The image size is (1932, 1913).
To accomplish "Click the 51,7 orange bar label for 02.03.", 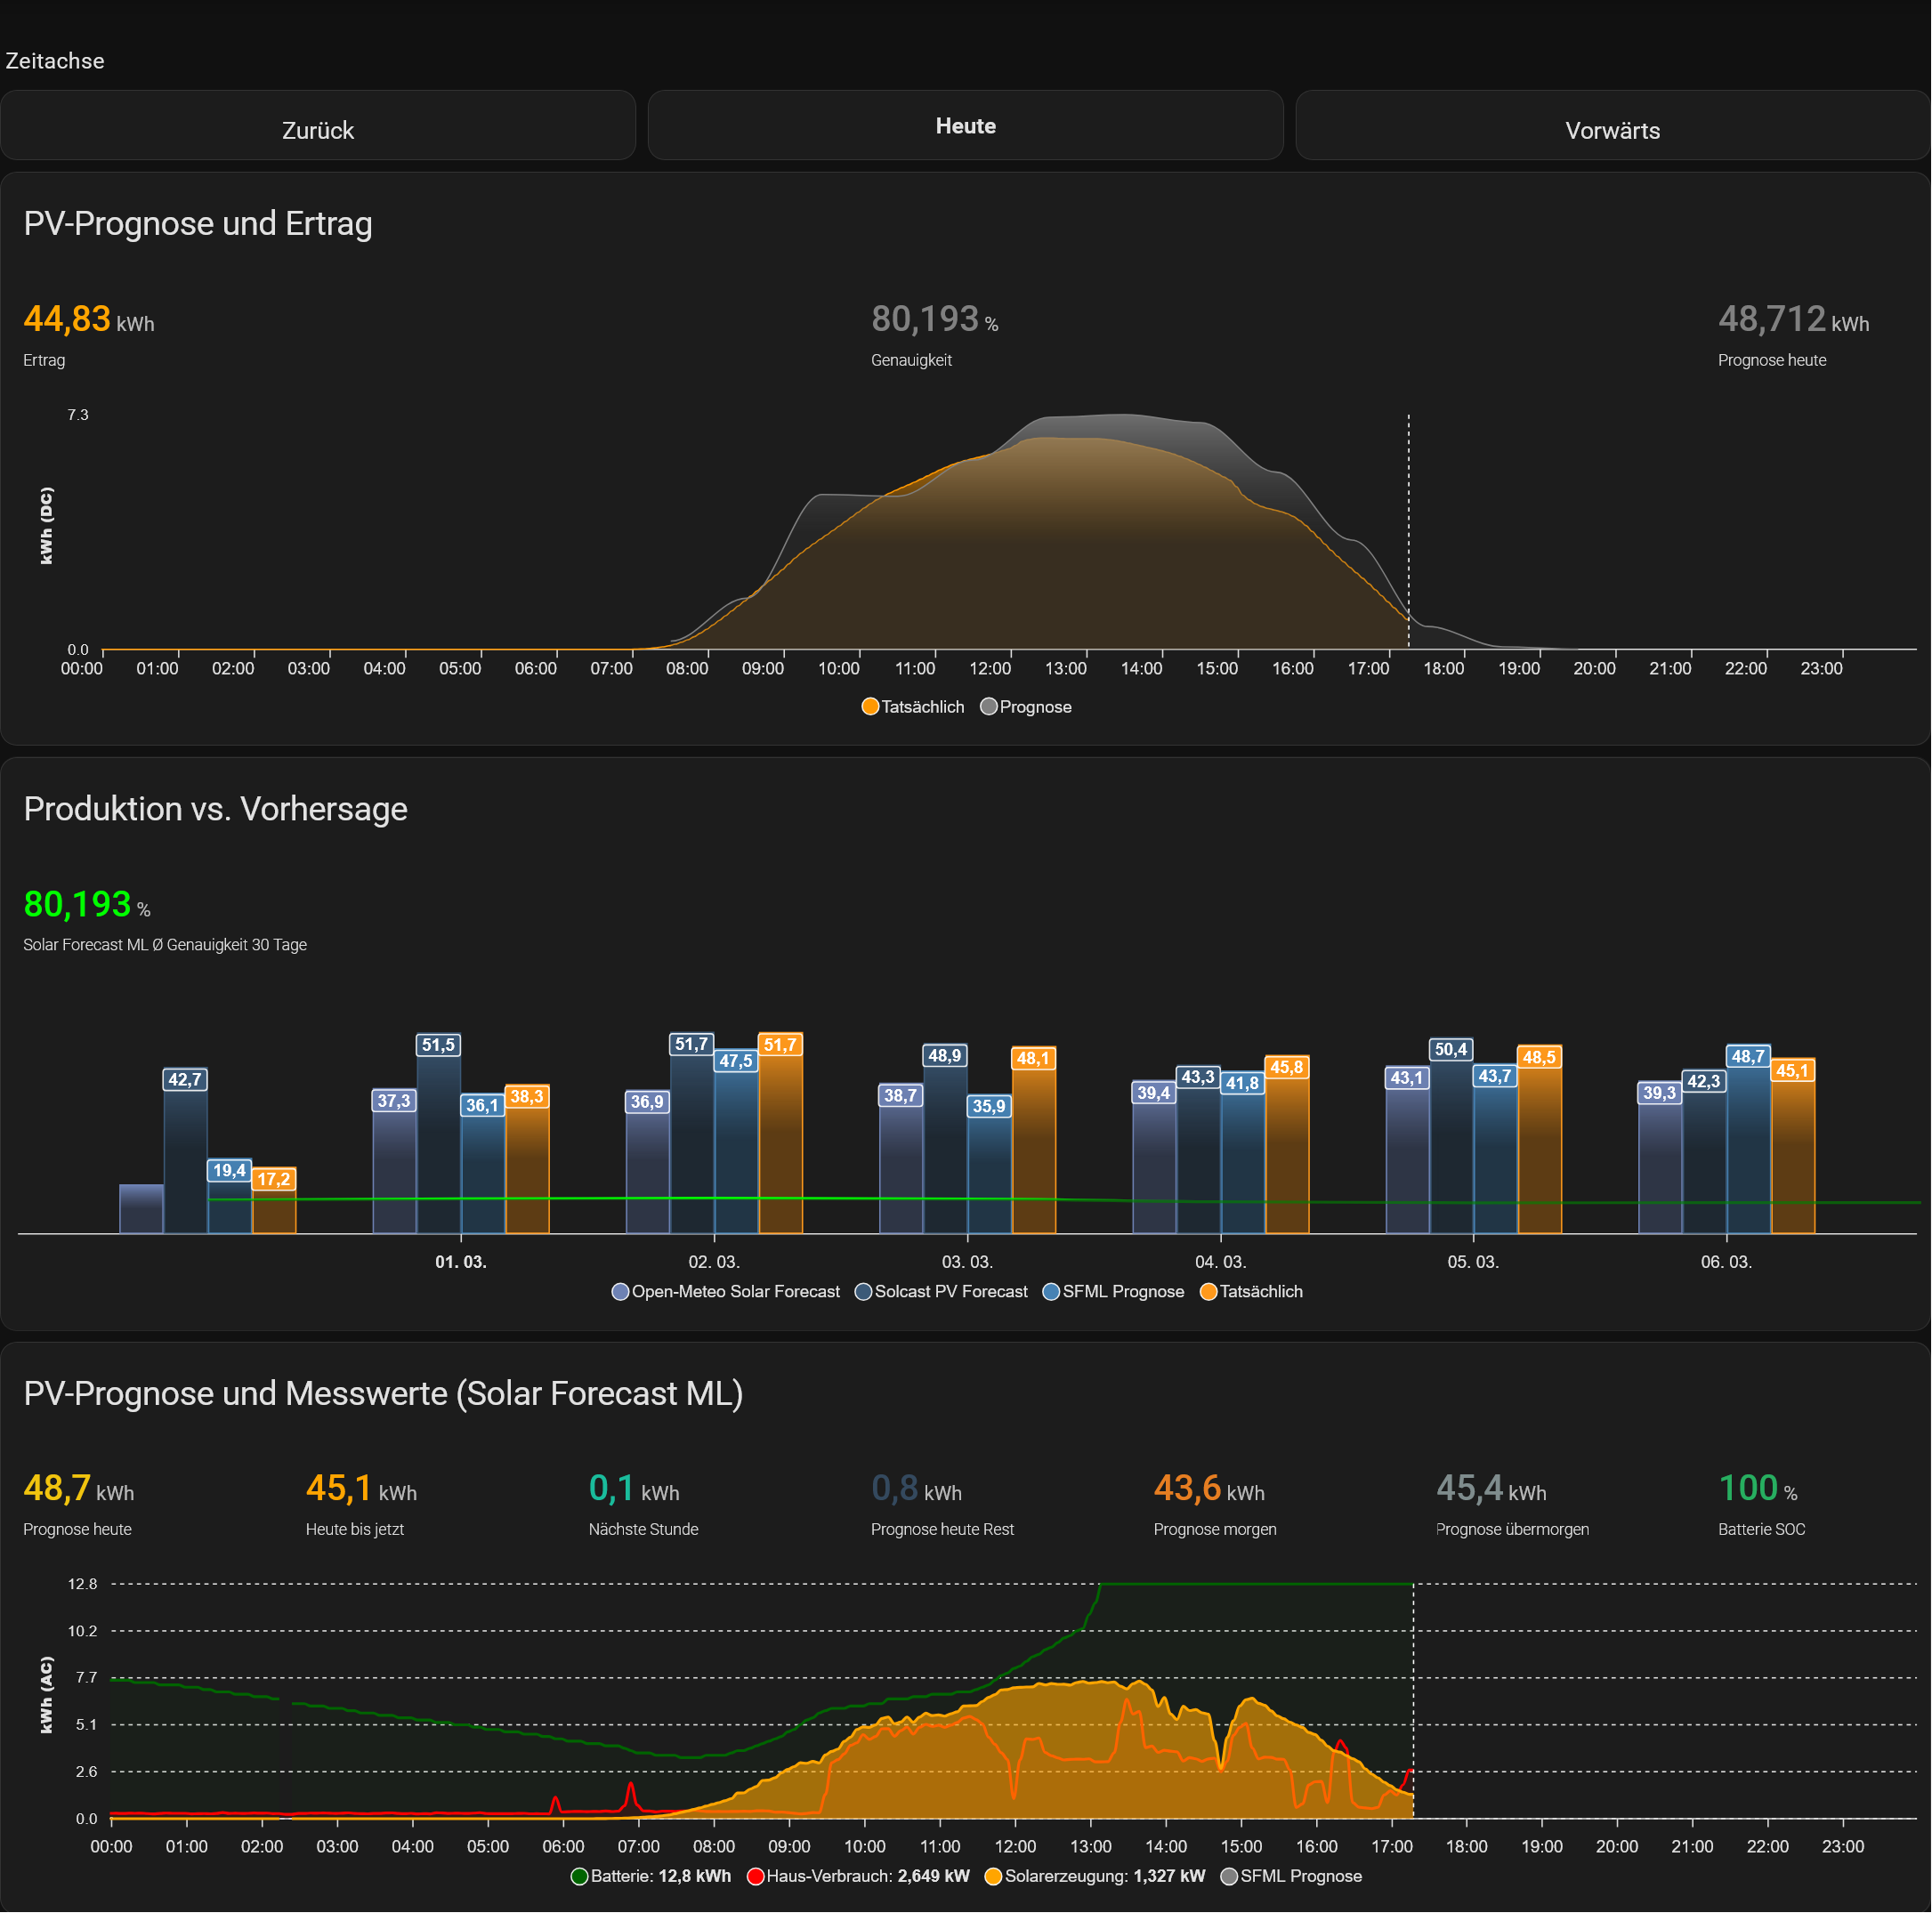I will (x=780, y=1045).
